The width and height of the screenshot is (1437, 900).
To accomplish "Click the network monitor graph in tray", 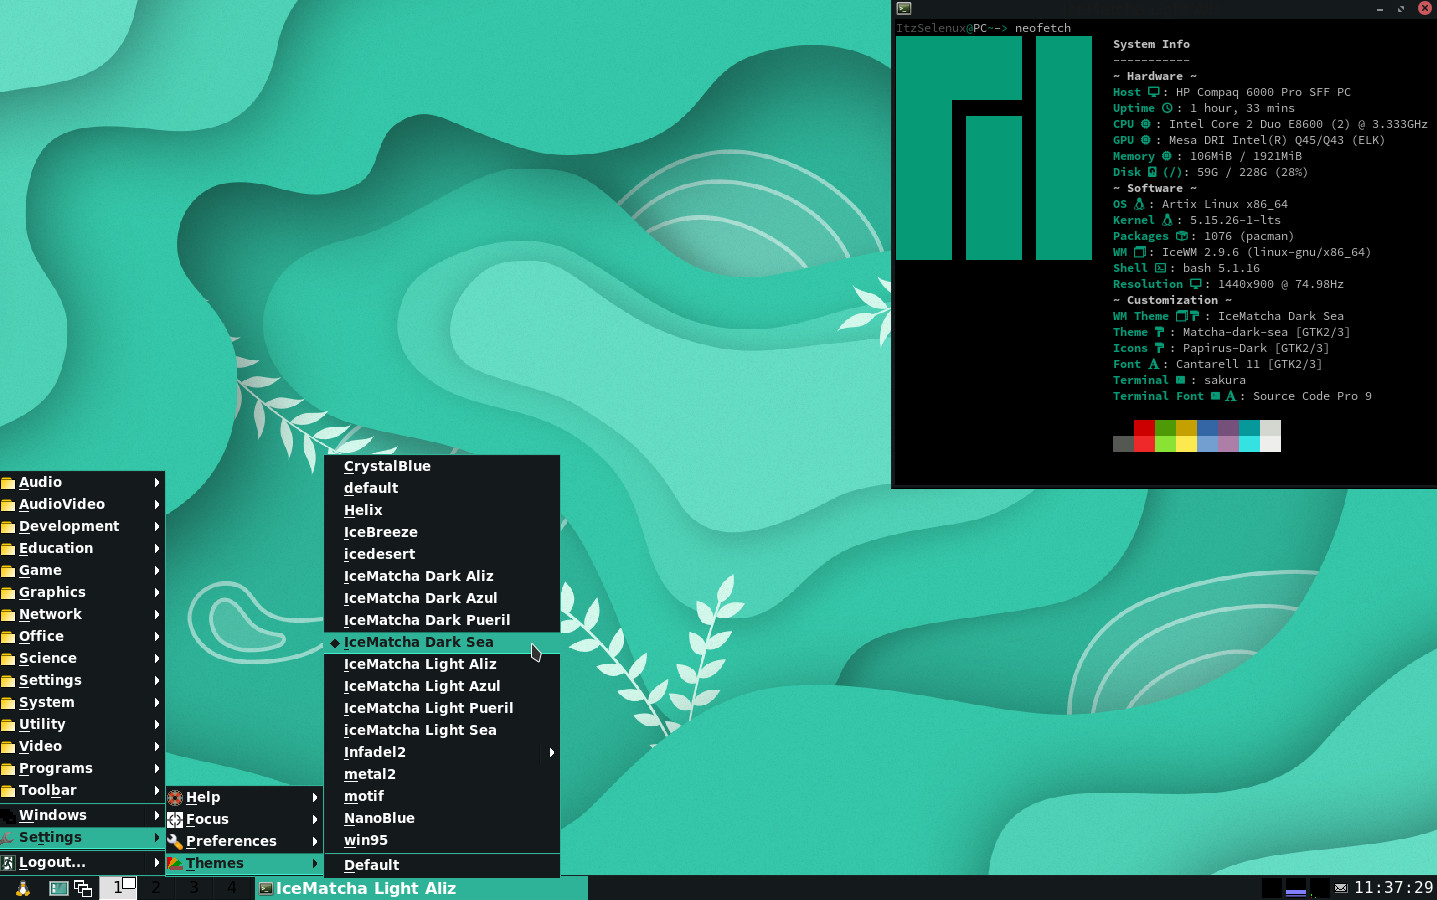I will 1320,888.
